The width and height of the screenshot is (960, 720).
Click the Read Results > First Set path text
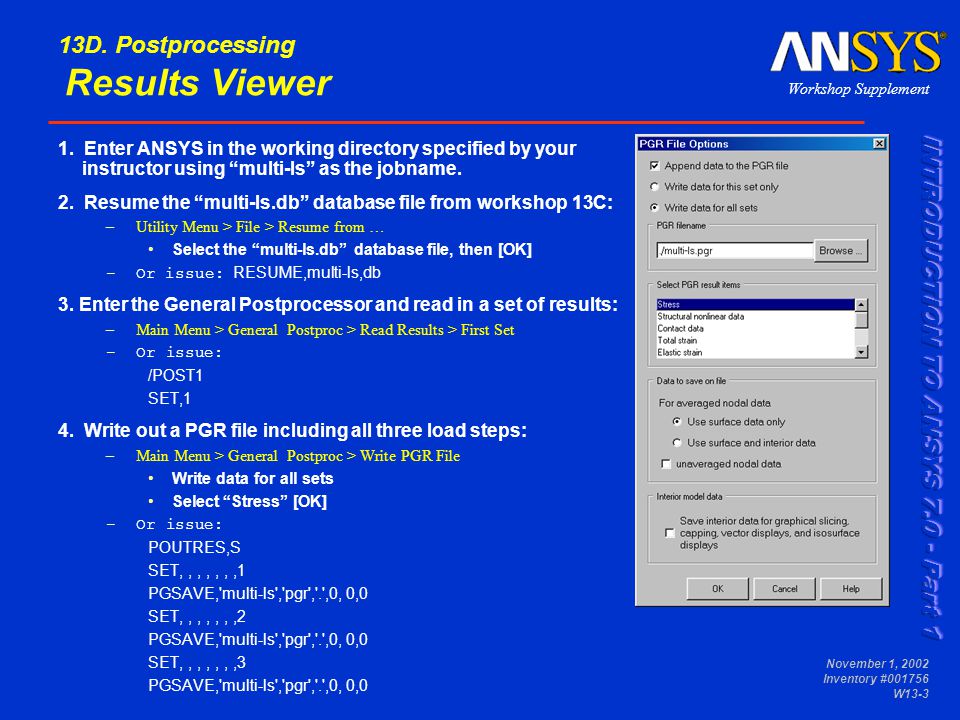coord(437,330)
